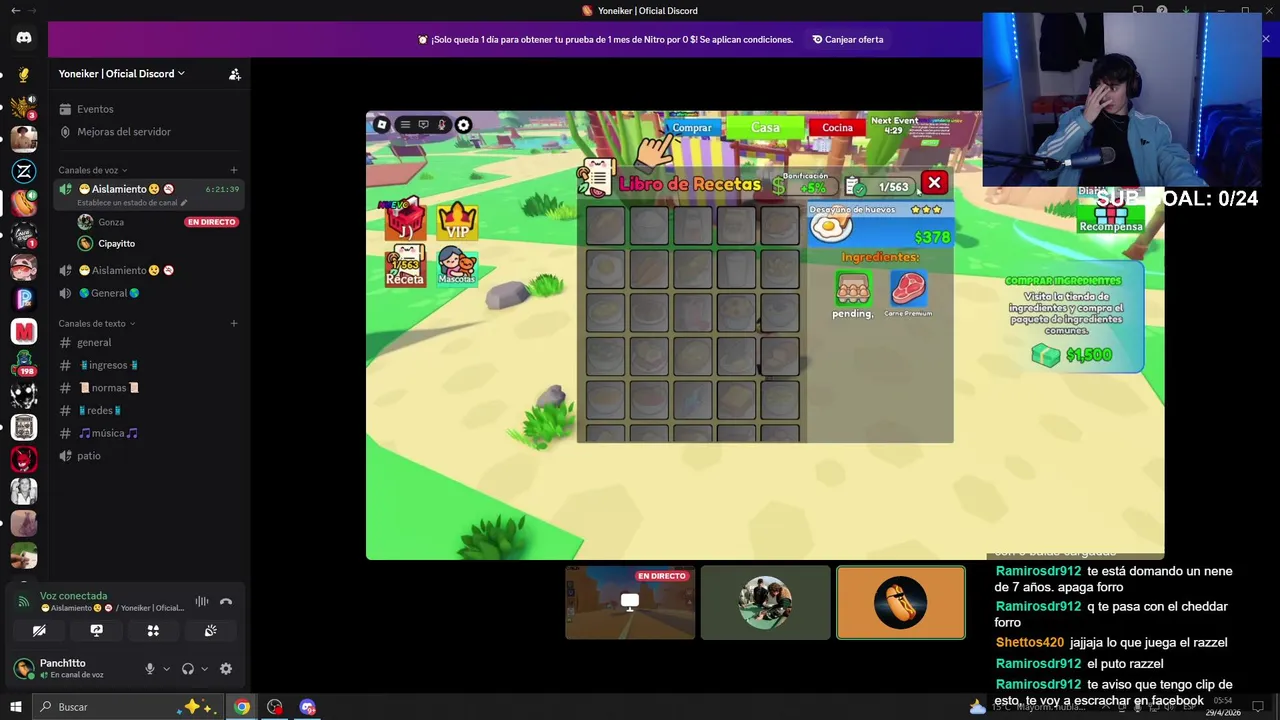Open the Mascotas pets icon

(x=456, y=267)
